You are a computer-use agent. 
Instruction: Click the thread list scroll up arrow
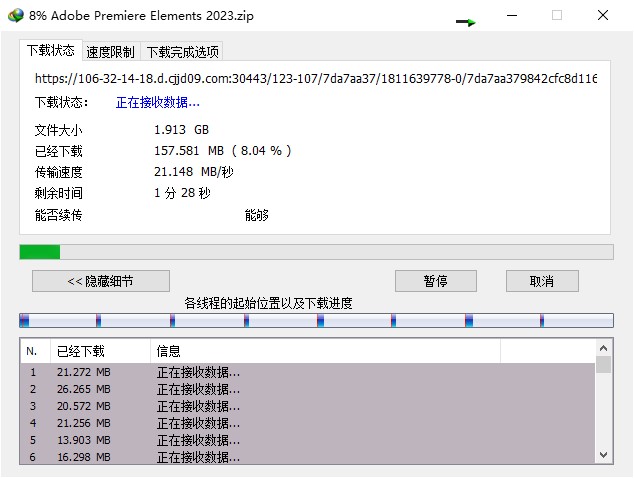603,349
